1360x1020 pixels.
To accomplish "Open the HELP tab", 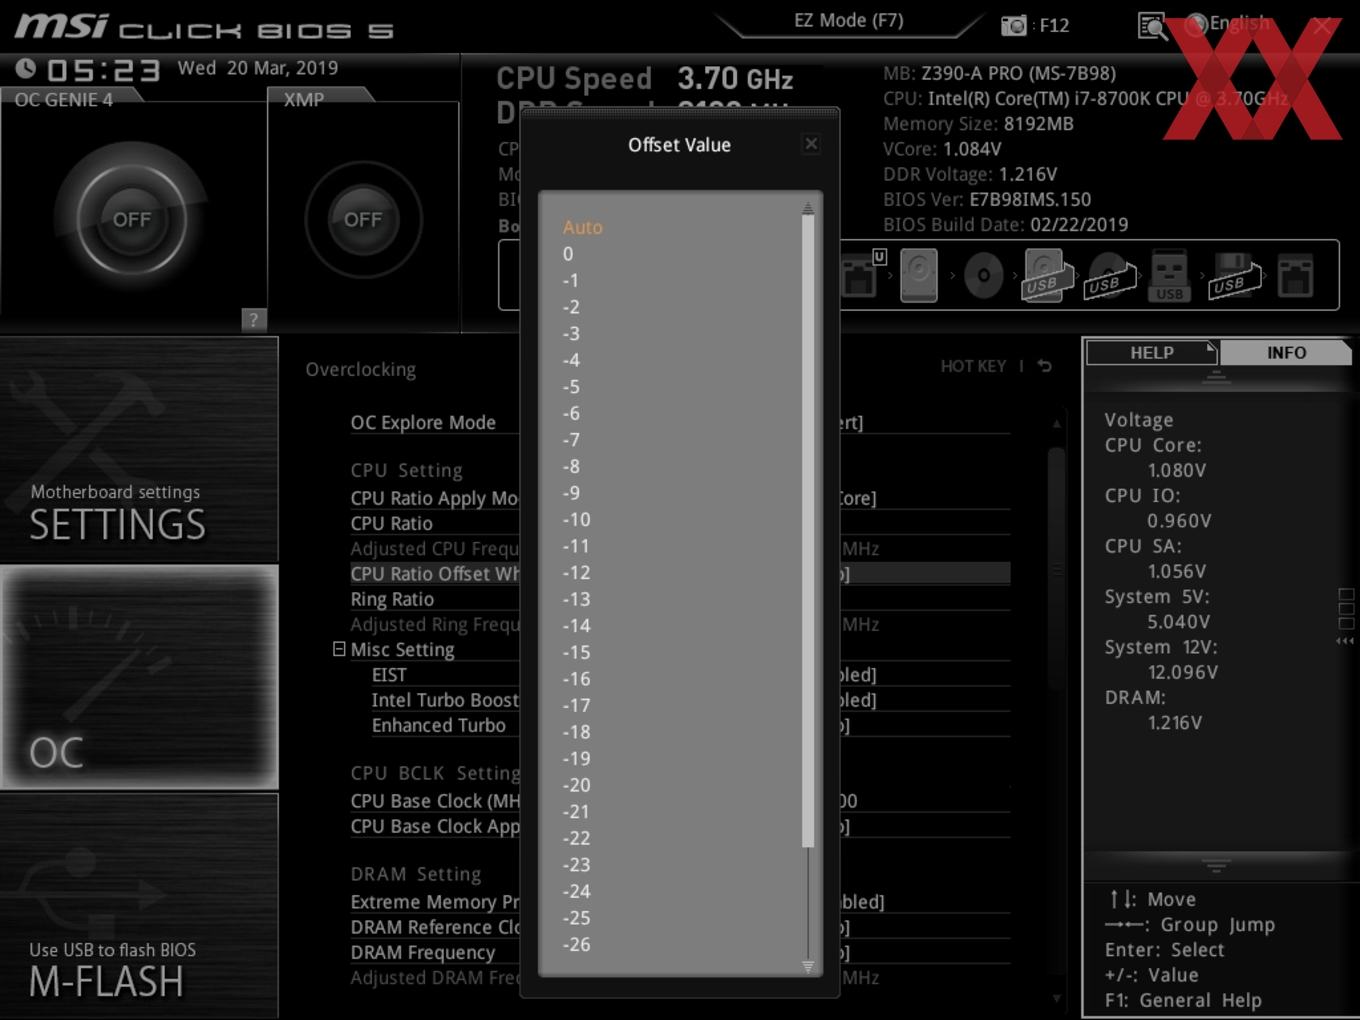I will (x=1151, y=353).
